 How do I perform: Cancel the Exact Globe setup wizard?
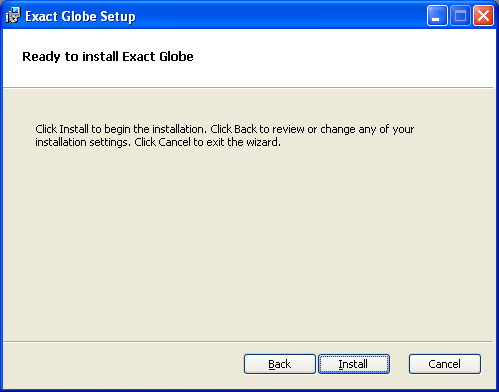[445, 364]
